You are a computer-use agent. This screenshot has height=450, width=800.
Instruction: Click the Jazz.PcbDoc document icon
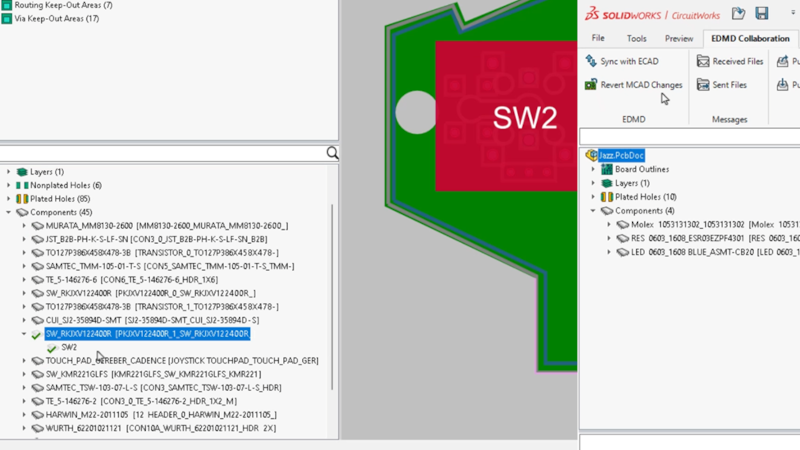click(x=591, y=155)
